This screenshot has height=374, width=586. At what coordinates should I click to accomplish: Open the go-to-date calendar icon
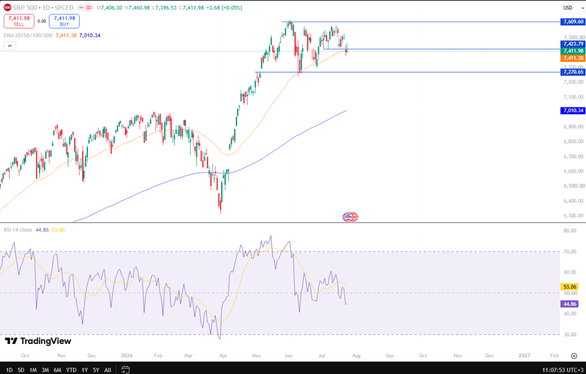pyautogui.click(x=126, y=370)
